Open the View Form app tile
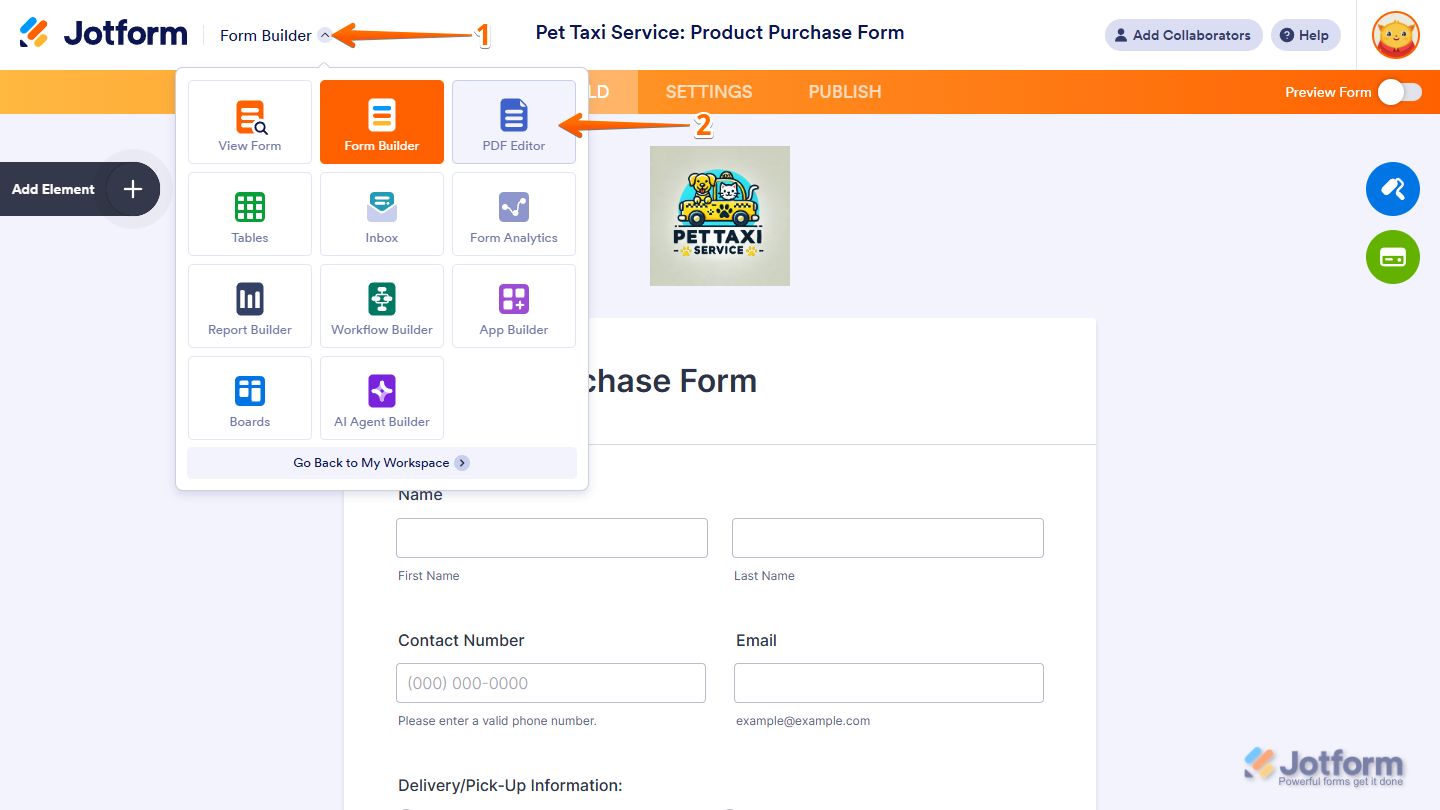 tap(250, 122)
